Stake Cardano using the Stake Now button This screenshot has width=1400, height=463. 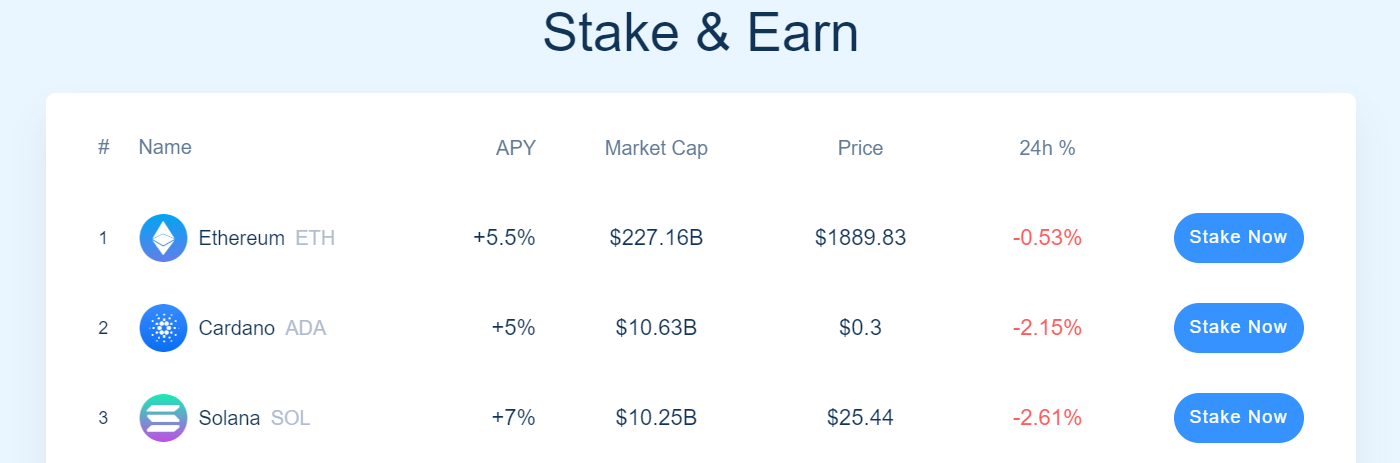1238,328
